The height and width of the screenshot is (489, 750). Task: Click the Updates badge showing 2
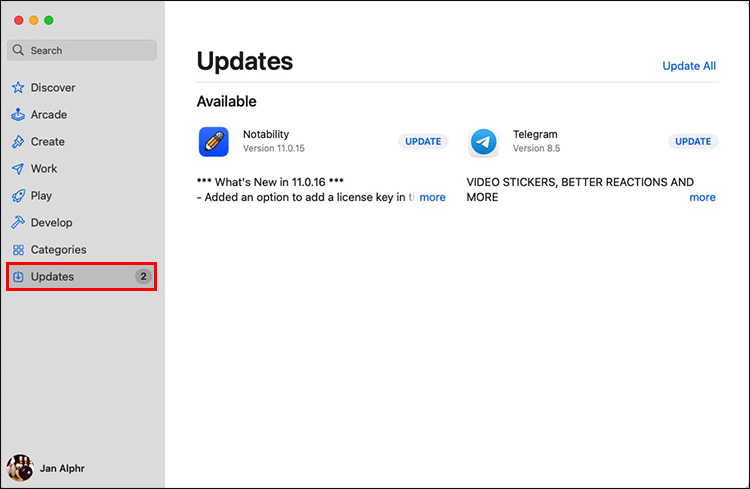click(143, 277)
